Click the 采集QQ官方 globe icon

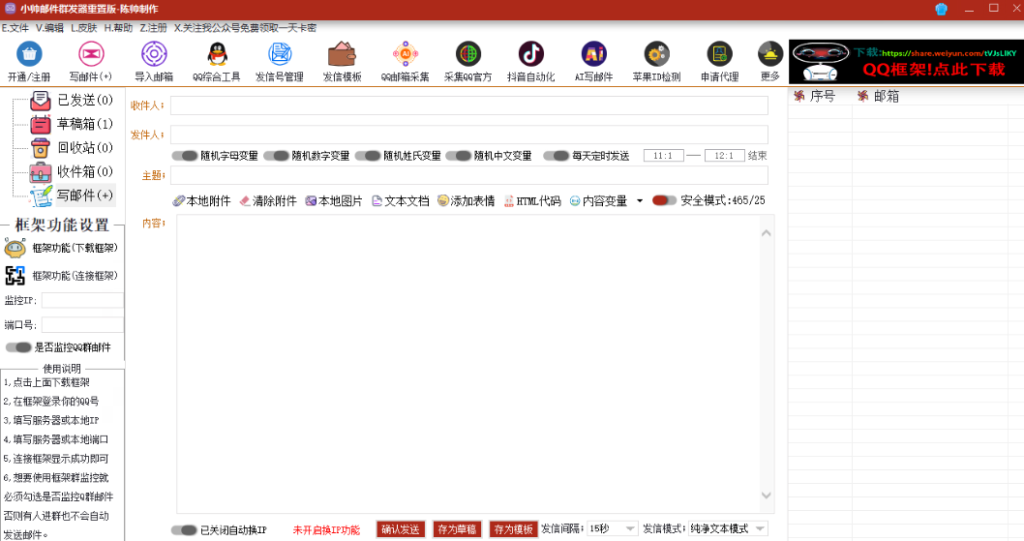468,54
